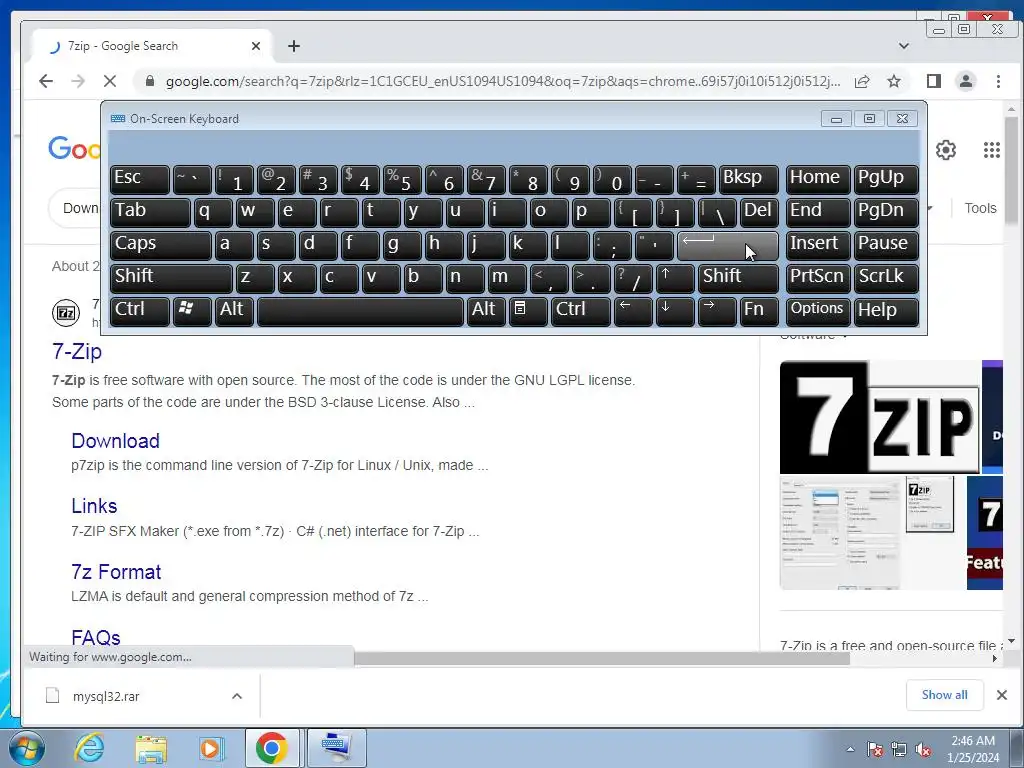Toggle the Fn key
The height and width of the screenshot is (768, 1024).
pyautogui.click(x=759, y=311)
